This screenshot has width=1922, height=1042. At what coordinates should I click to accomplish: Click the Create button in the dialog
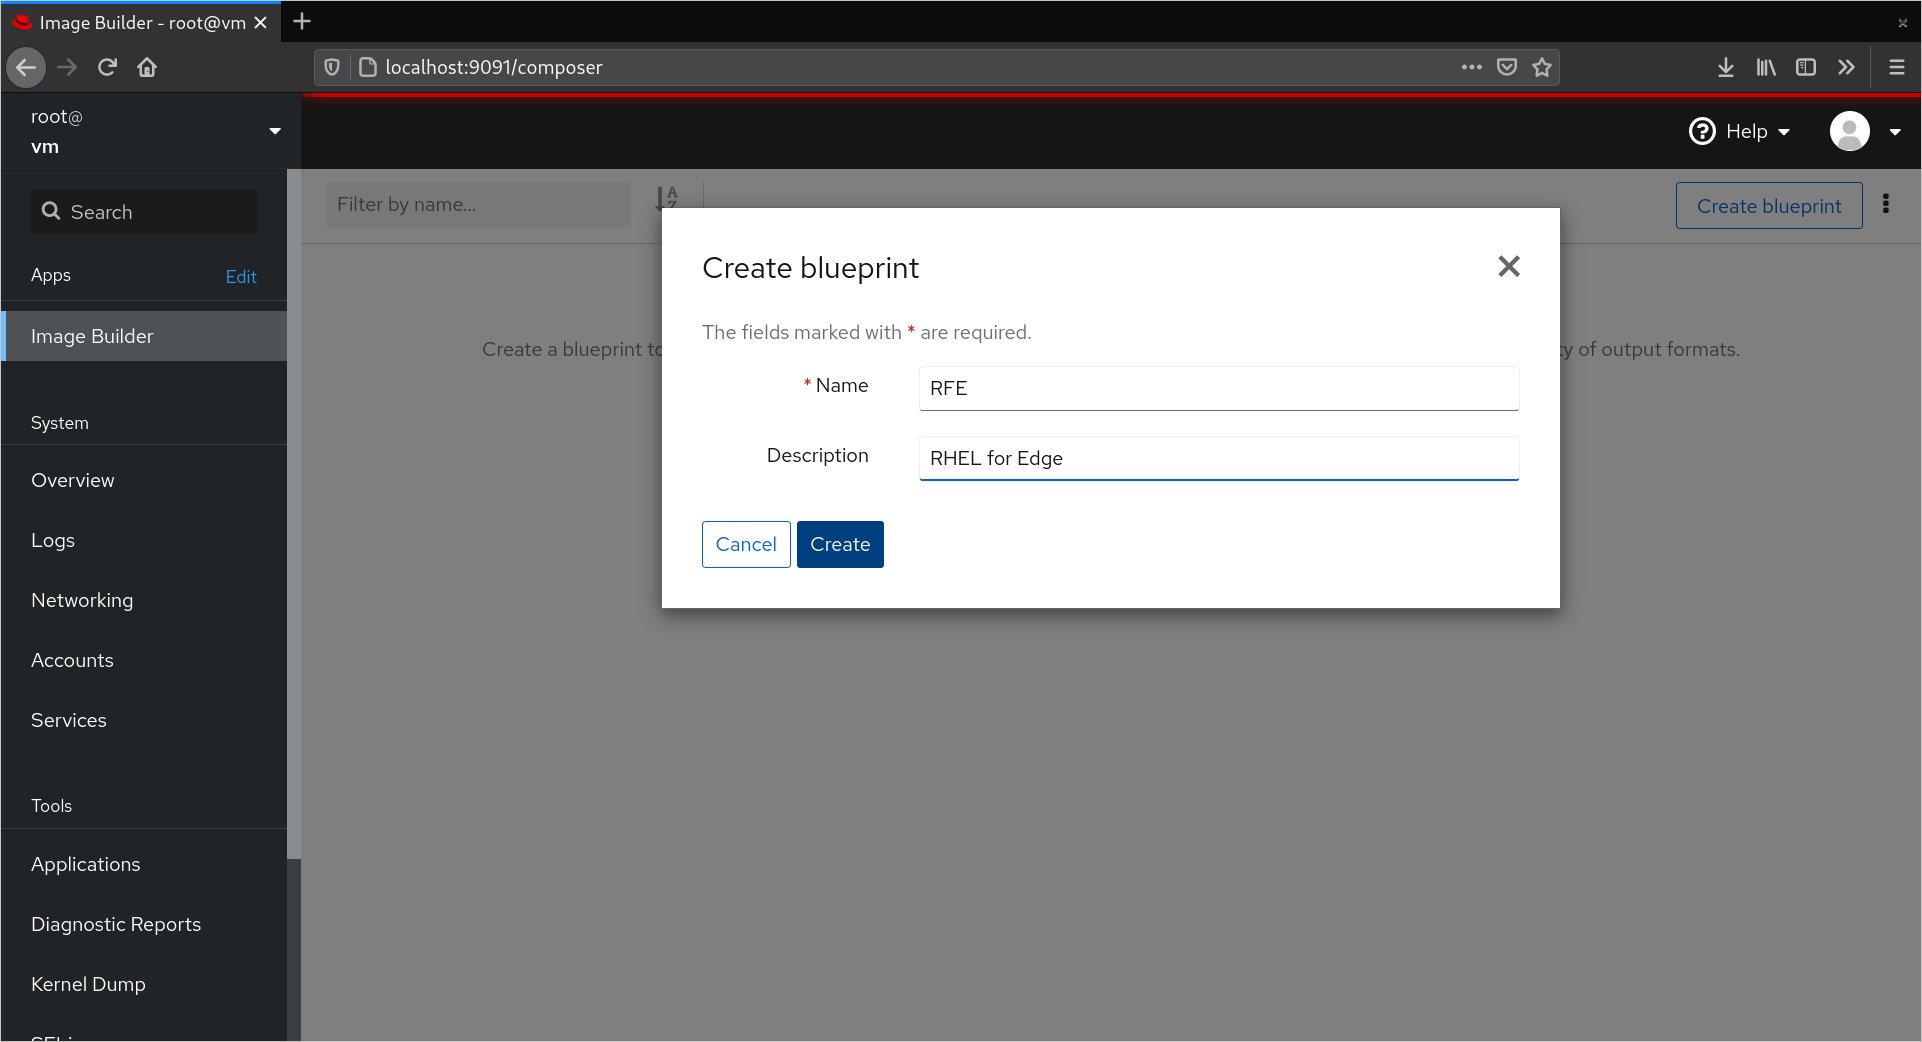tap(840, 544)
